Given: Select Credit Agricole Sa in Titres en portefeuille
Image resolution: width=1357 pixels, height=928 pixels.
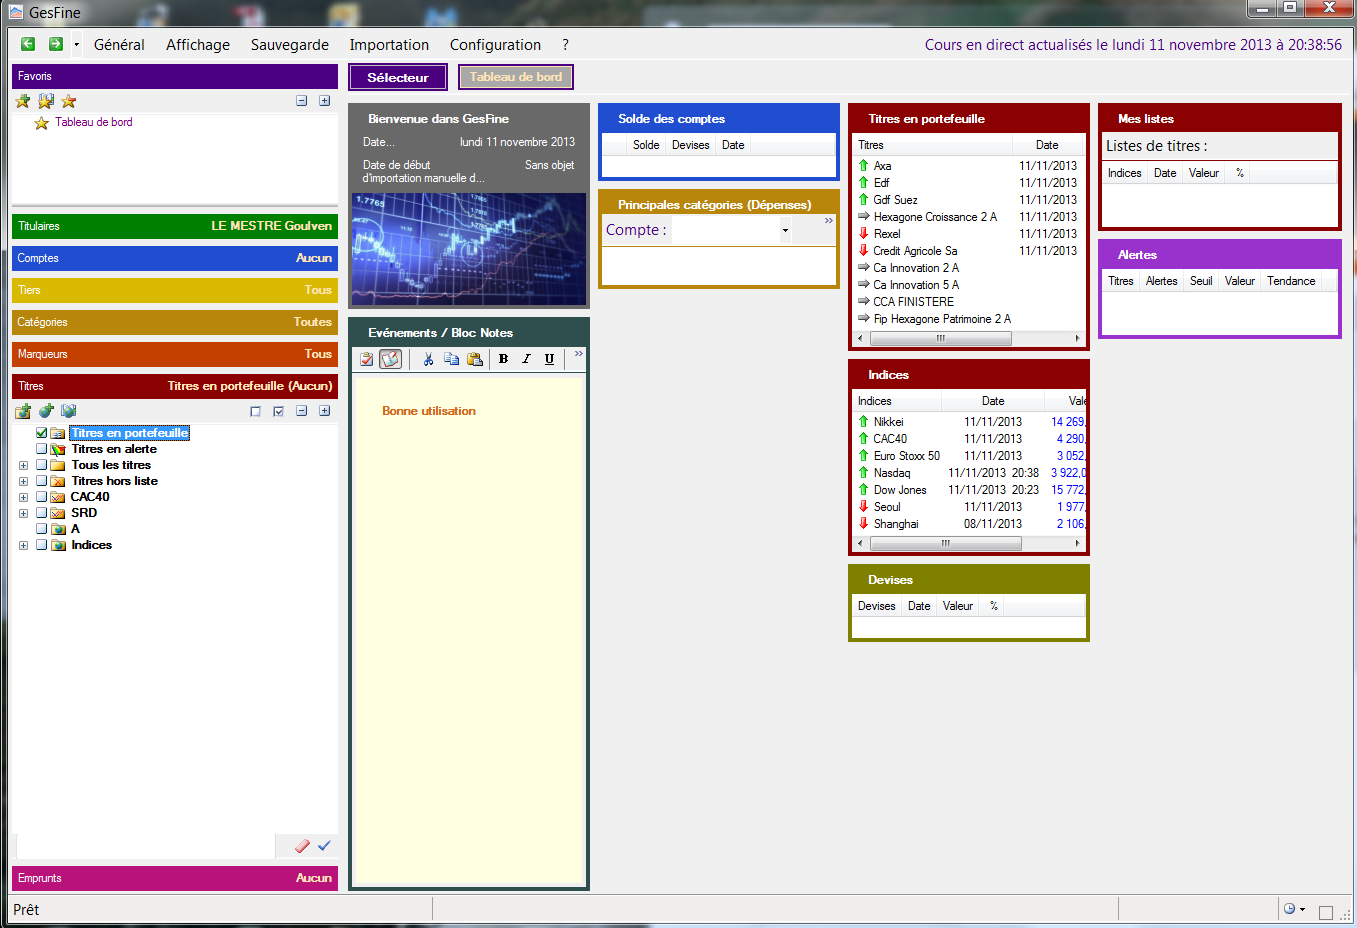Looking at the screenshot, I should (914, 251).
